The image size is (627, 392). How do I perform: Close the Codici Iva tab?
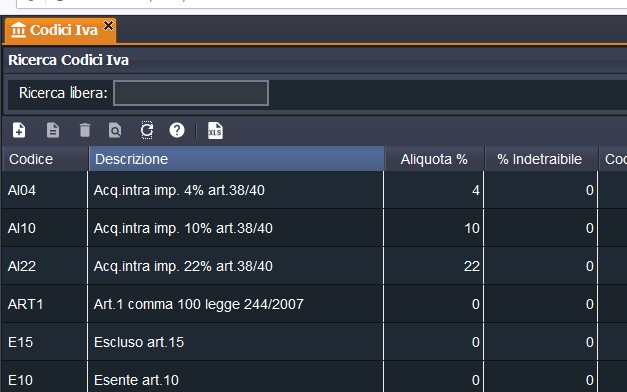[x=108, y=26]
